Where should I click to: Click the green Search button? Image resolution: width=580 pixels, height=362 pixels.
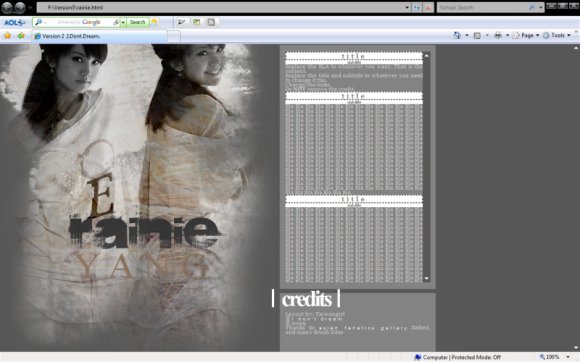click(138, 22)
